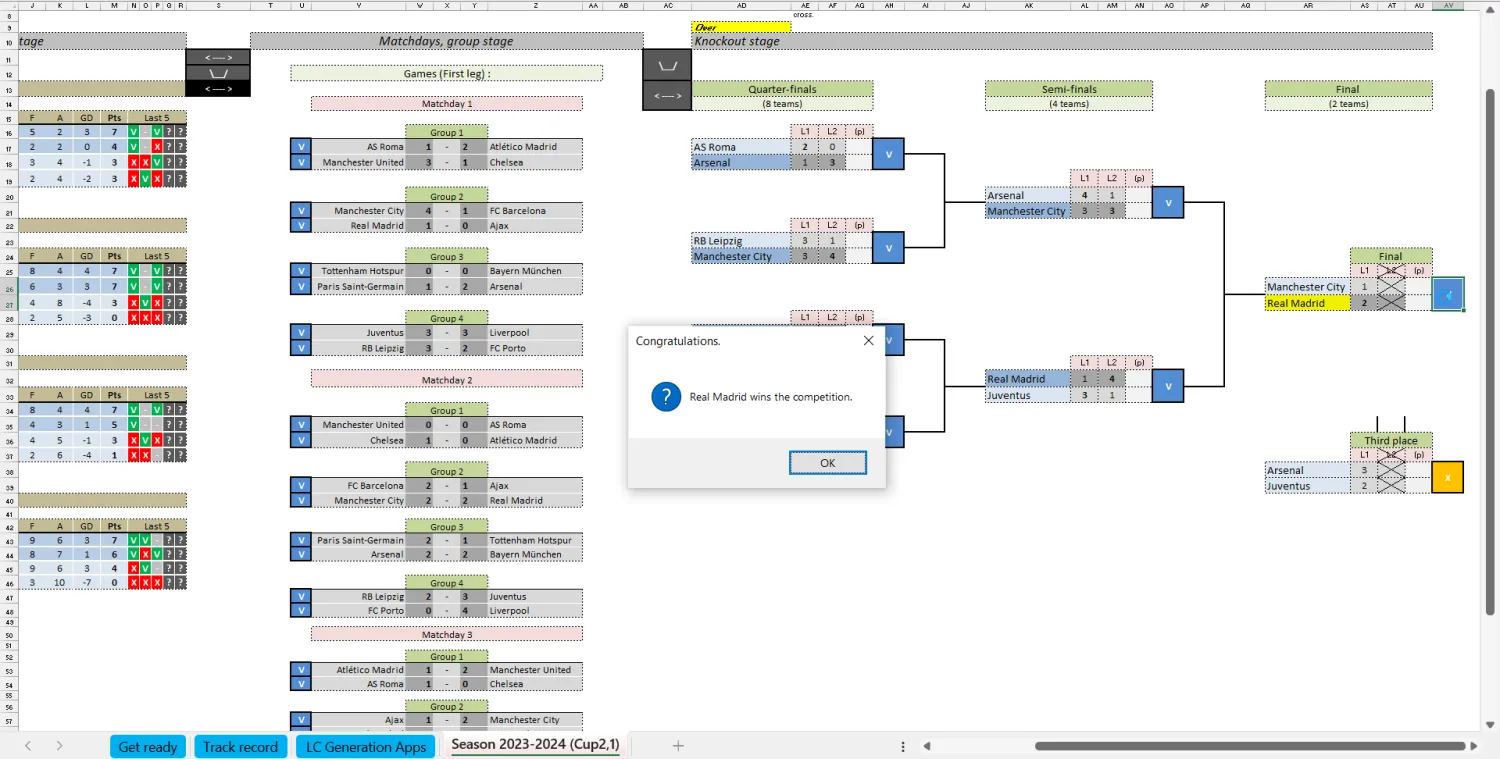
Task: Click the V button beside AS Roma vs Chelsea, Matchday 3
Action: click(300, 684)
